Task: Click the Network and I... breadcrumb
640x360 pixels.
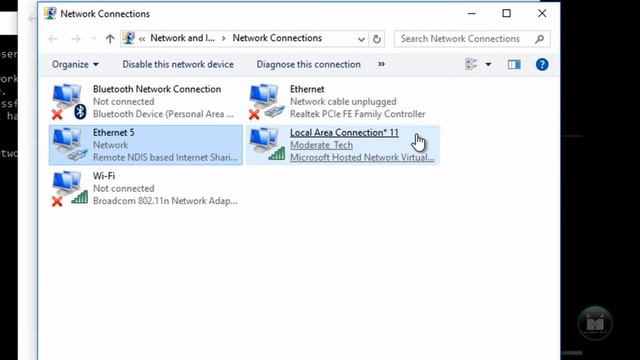Action: [x=182, y=38]
